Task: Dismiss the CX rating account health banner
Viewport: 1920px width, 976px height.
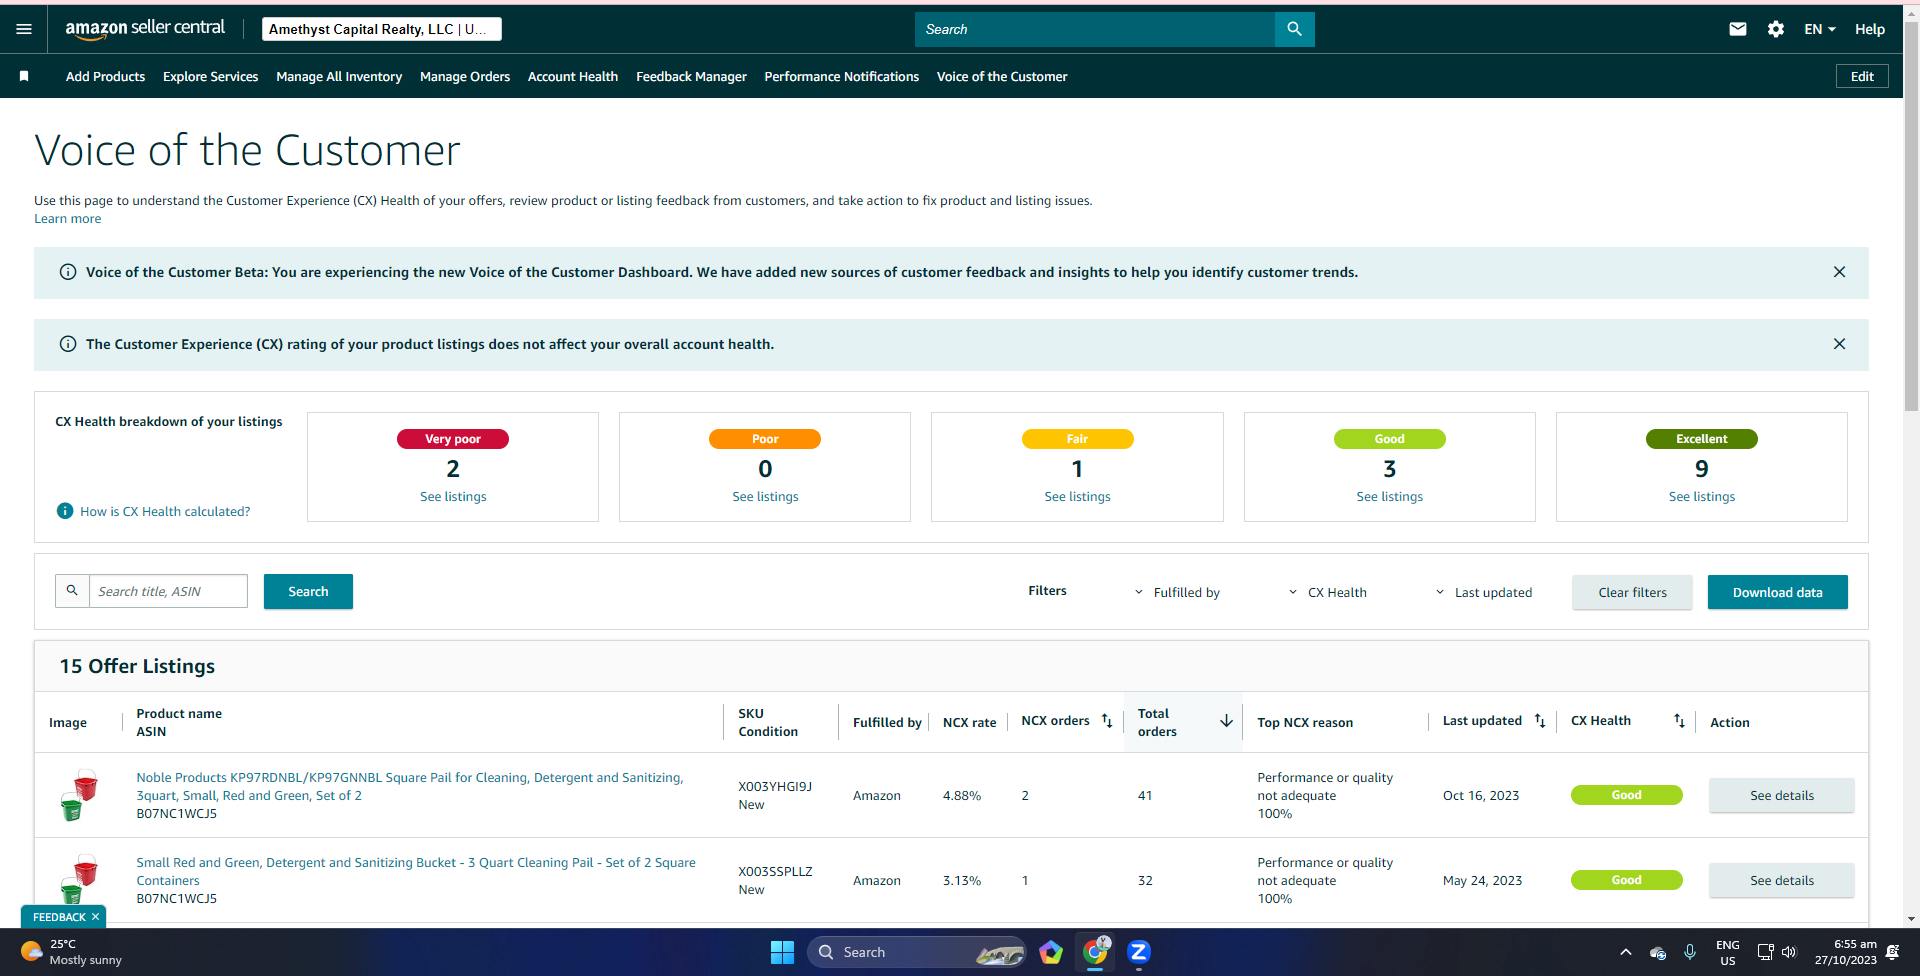Action: tap(1839, 344)
